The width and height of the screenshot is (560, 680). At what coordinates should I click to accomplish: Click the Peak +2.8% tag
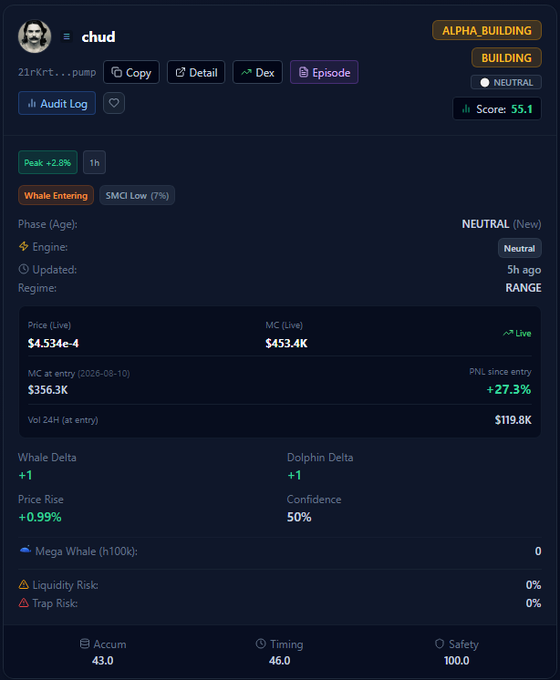coord(48,163)
